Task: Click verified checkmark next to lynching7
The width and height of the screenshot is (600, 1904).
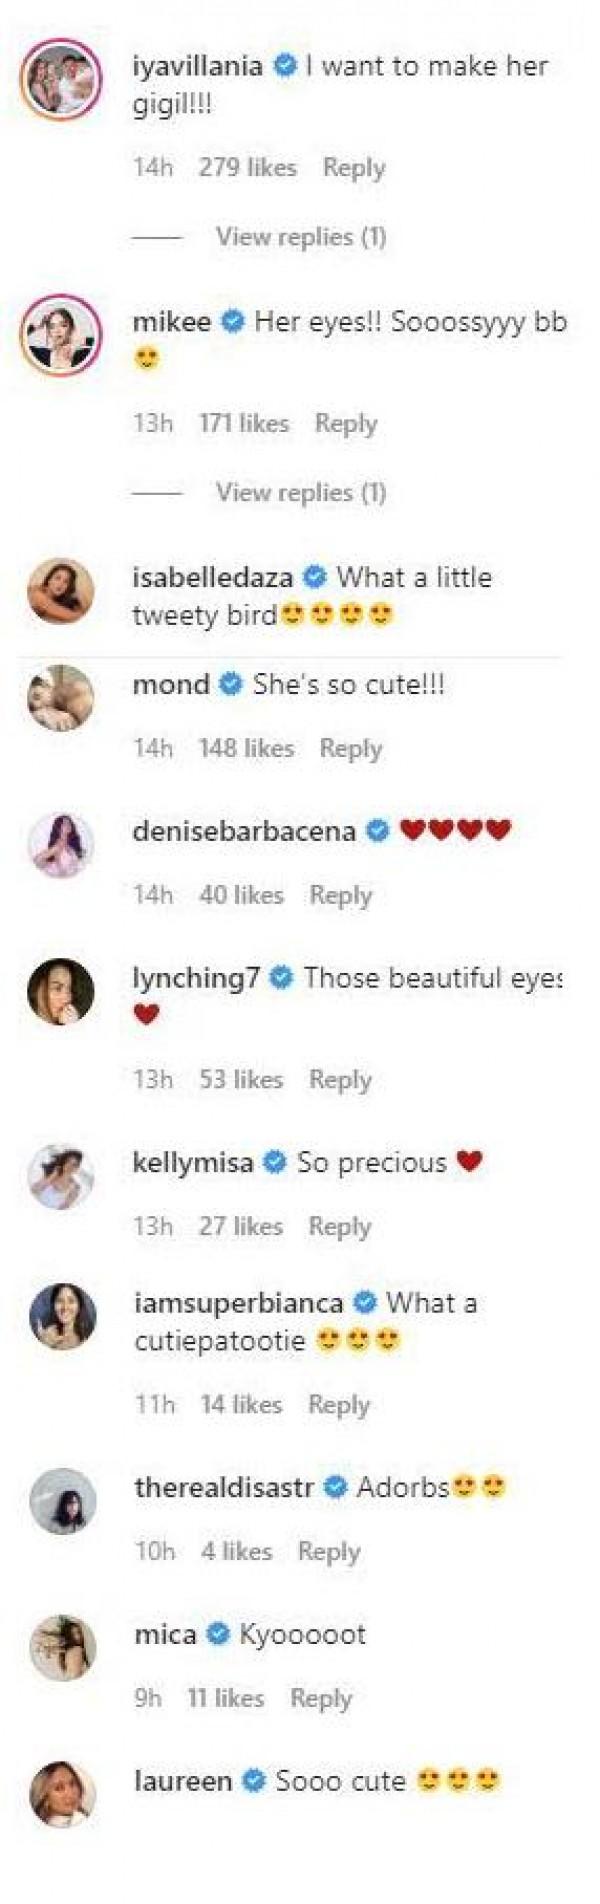Action: point(282,978)
